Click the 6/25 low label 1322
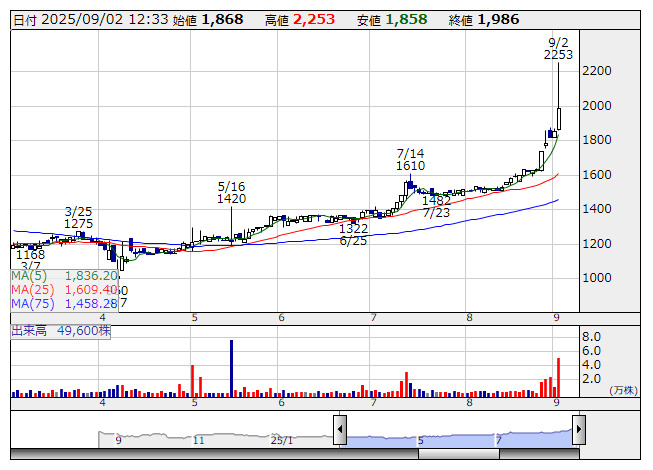The height and width of the screenshot is (470, 653). pos(353,229)
